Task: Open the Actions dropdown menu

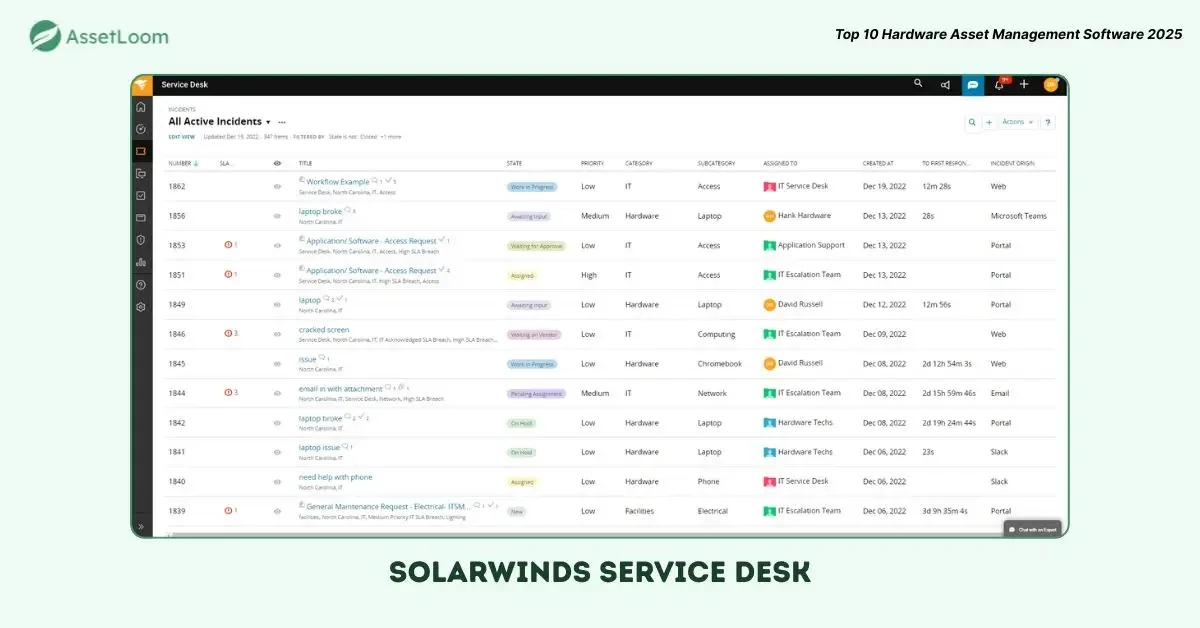Action: (x=1018, y=122)
